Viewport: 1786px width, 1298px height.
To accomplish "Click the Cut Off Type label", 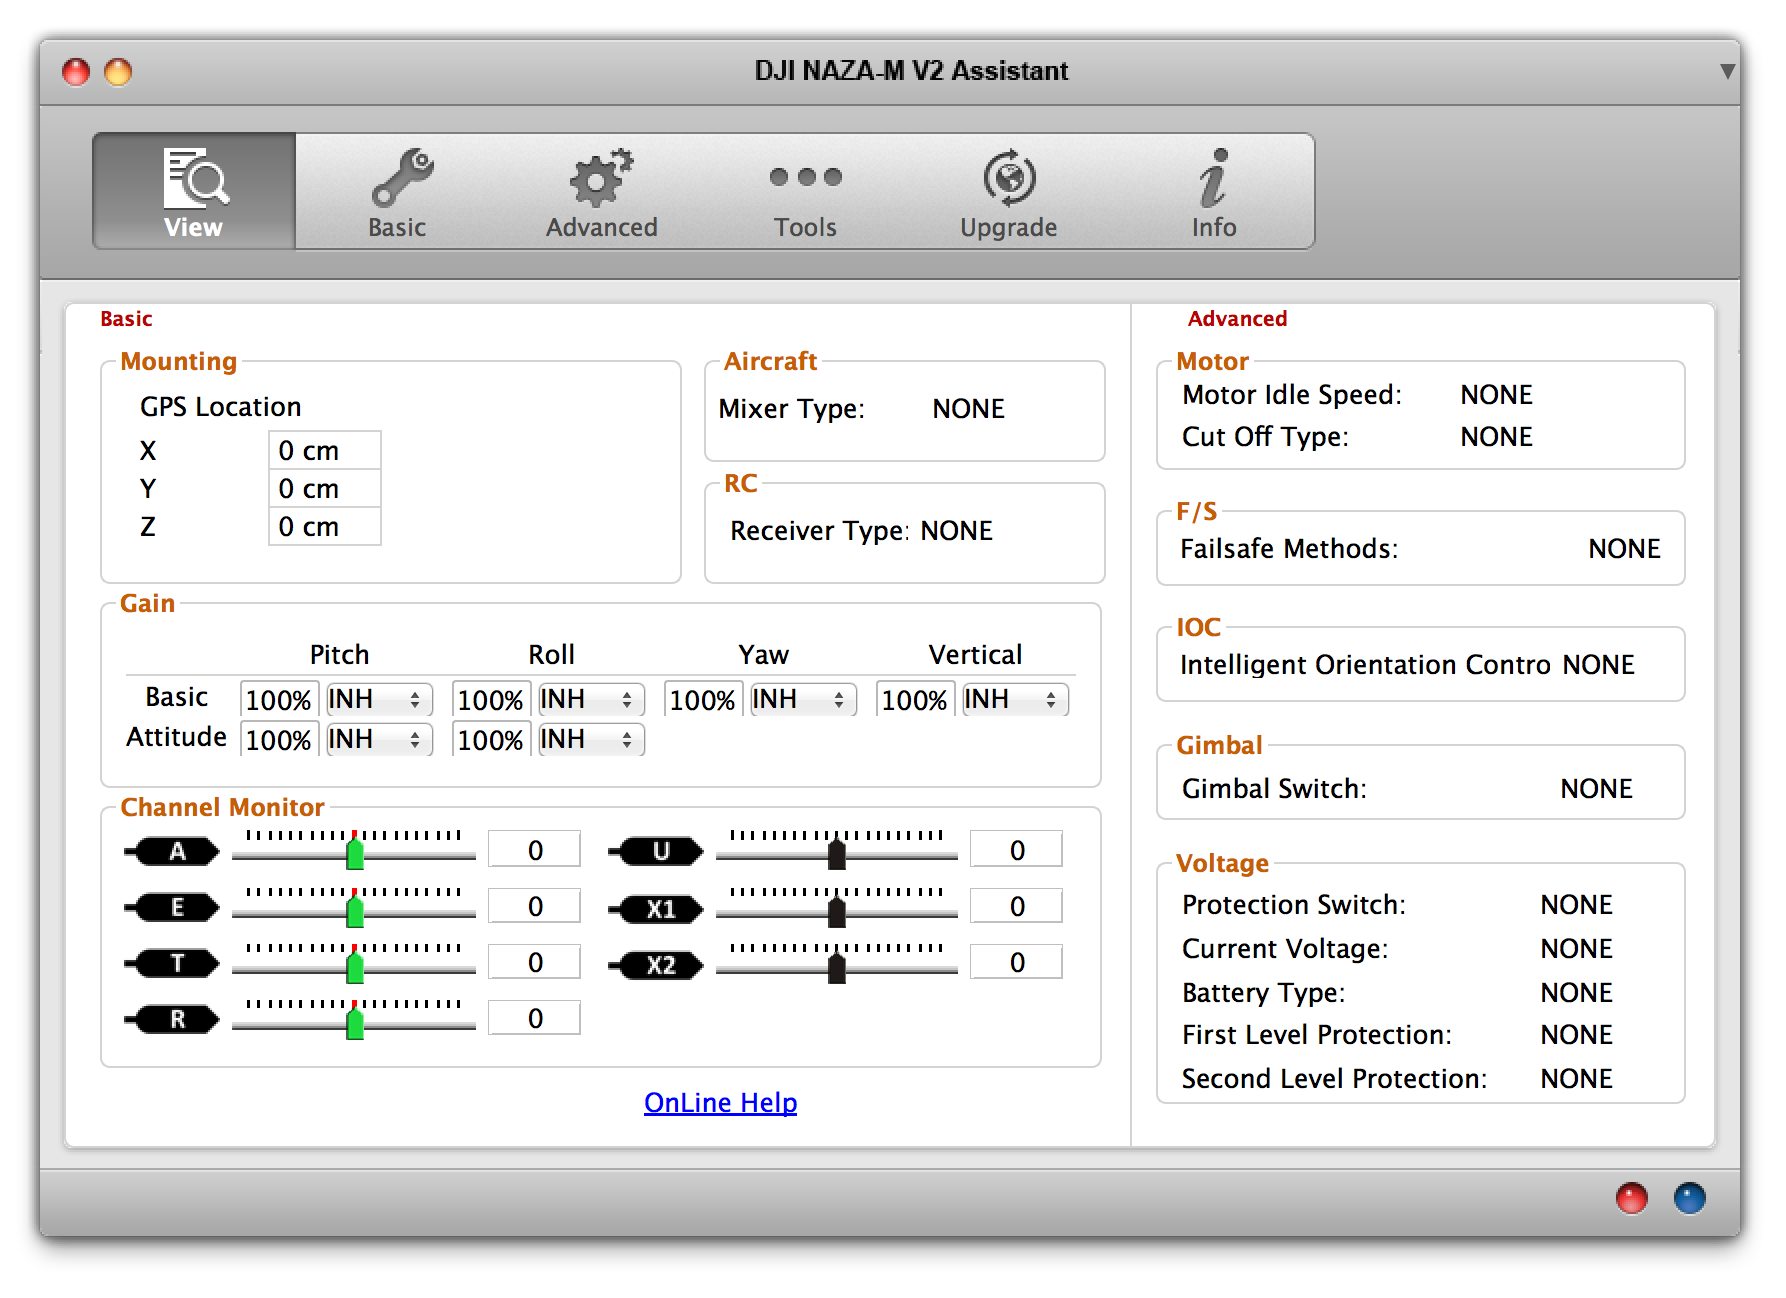I will (x=1265, y=437).
